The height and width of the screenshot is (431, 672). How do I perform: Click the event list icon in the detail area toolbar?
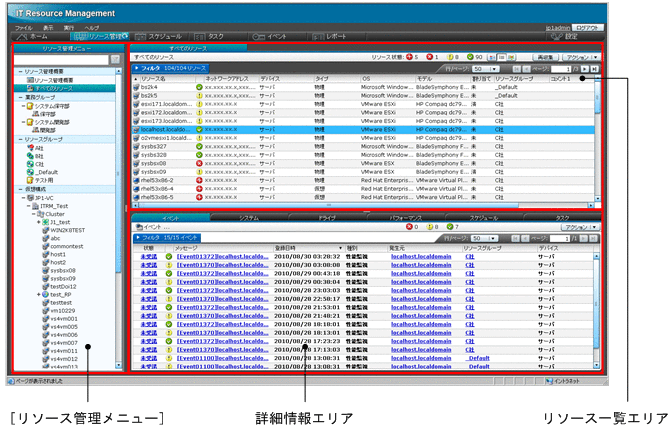[139, 227]
